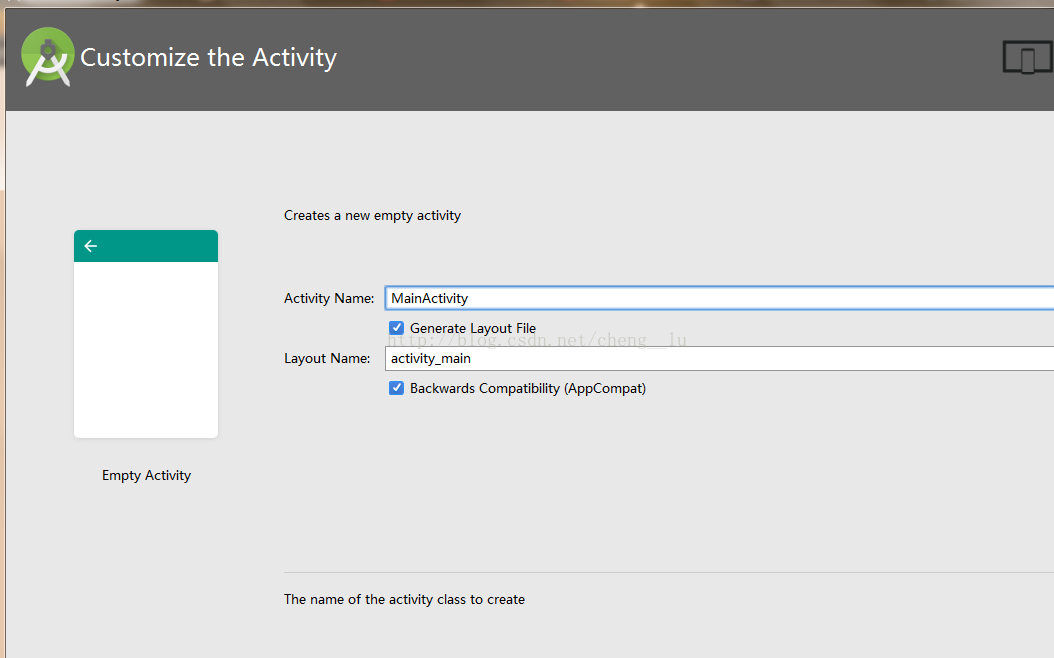This screenshot has width=1054, height=658.
Task: Click the 'Customize the Activity' heading
Action: pyautogui.click(x=208, y=57)
